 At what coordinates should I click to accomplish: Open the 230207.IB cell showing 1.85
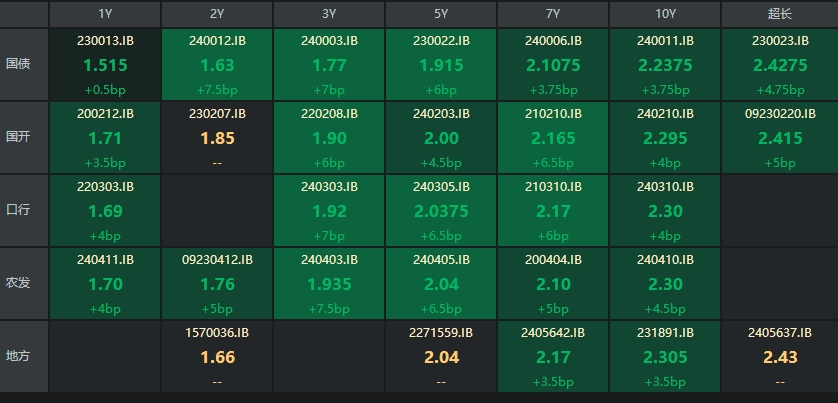(217, 137)
